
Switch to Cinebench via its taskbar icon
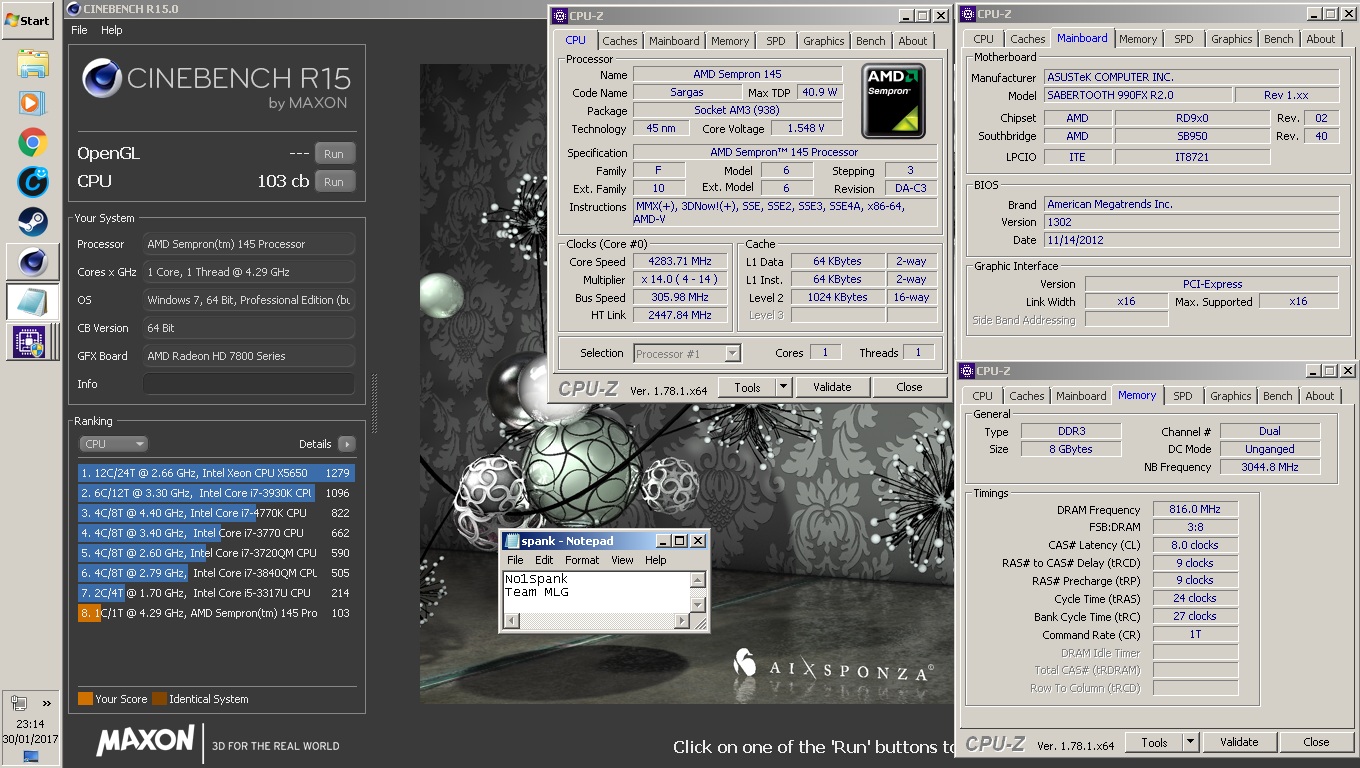[x=33, y=262]
